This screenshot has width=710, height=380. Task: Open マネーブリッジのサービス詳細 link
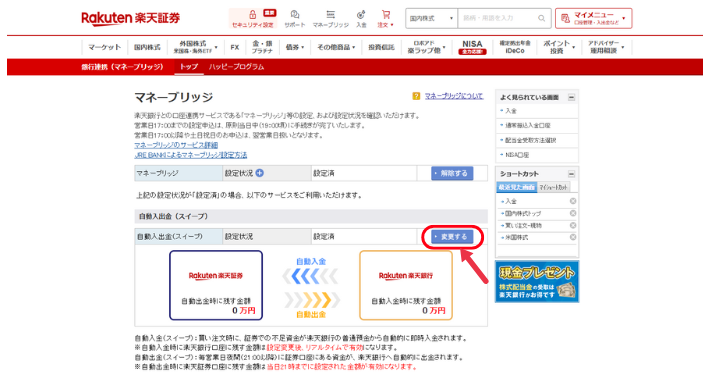point(176,145)
